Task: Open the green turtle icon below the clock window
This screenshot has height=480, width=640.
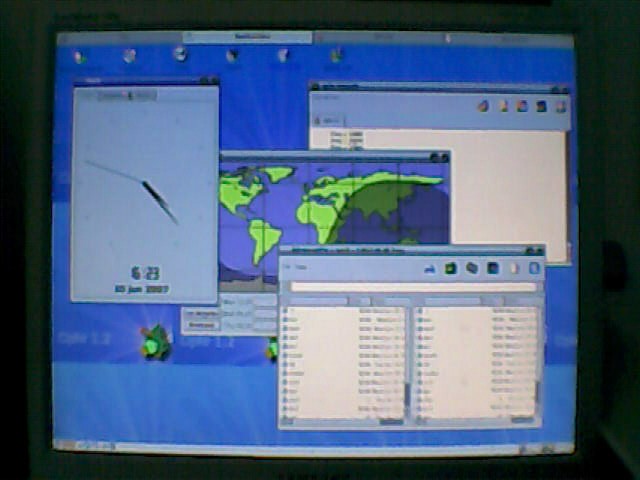Action: tap(154, 343)
